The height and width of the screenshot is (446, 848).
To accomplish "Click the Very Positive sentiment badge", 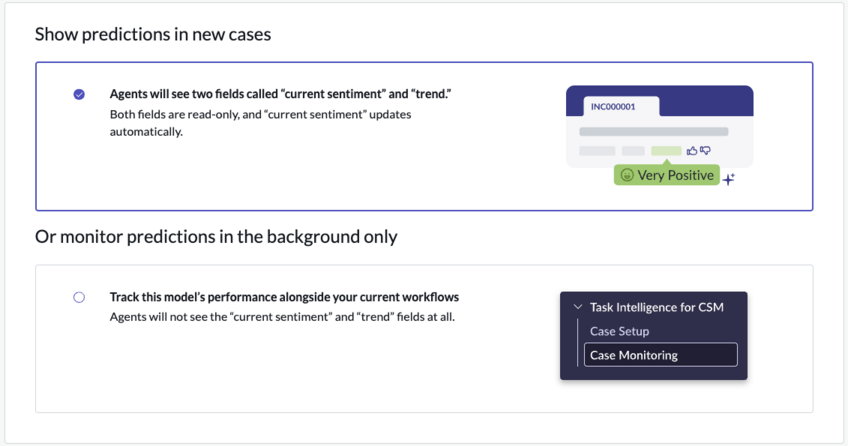I will pyautogui.click(x=666, y=175).
